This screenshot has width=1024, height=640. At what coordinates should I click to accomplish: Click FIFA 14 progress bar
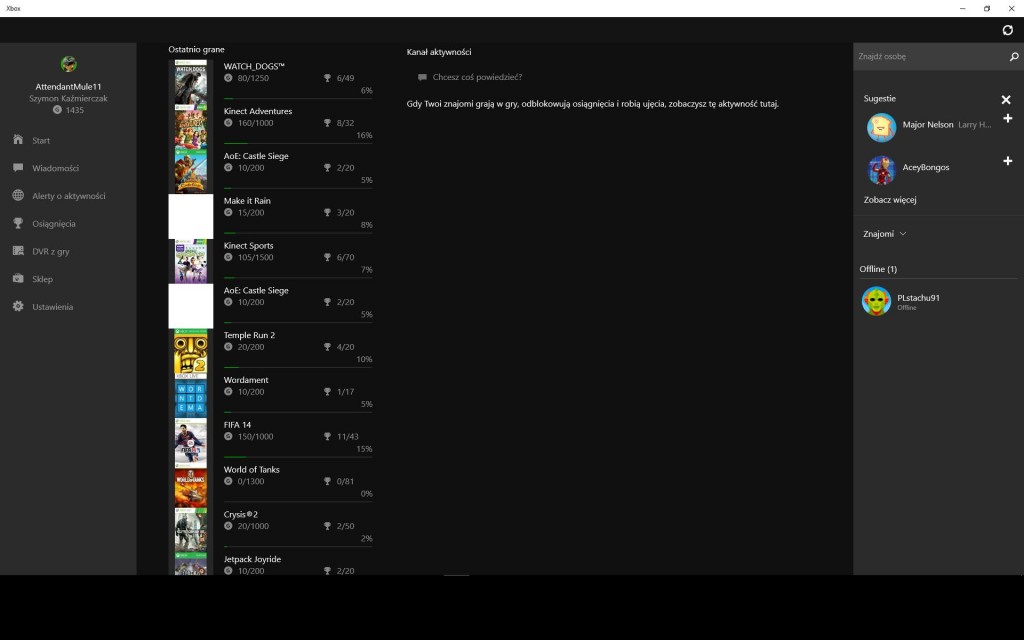pyautogui.click(x=298, y=456)
